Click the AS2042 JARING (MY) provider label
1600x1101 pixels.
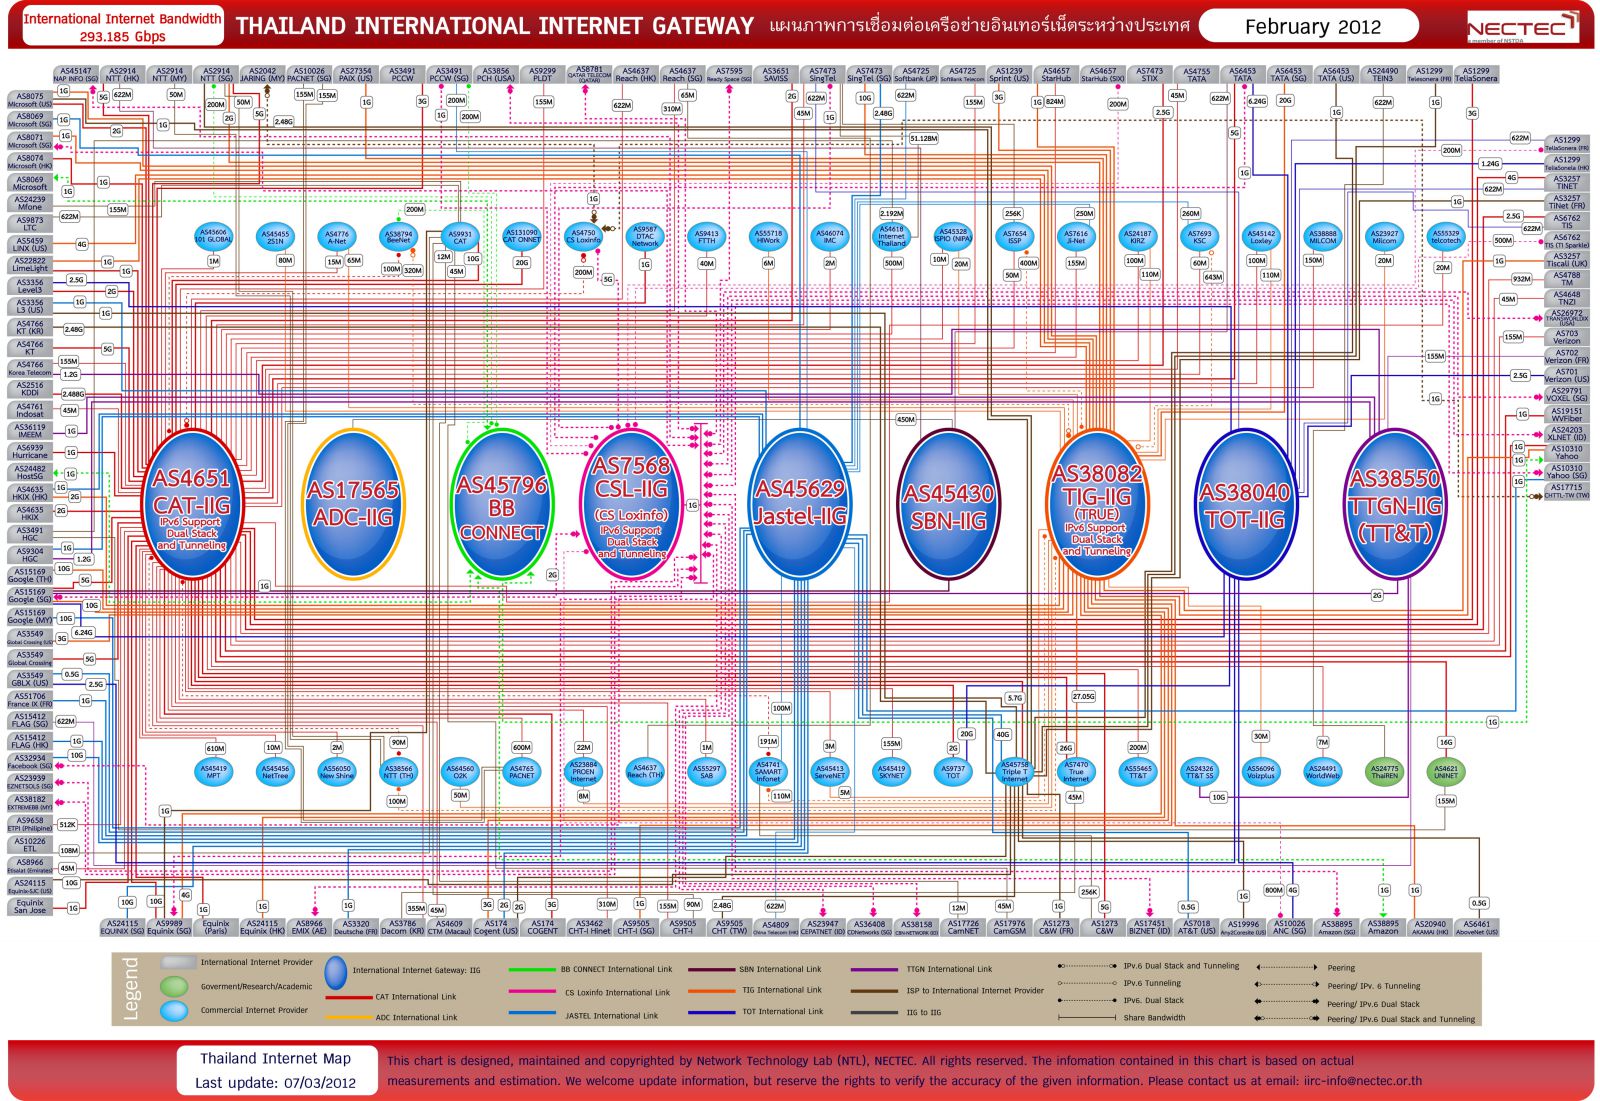(x=262, y=75)
